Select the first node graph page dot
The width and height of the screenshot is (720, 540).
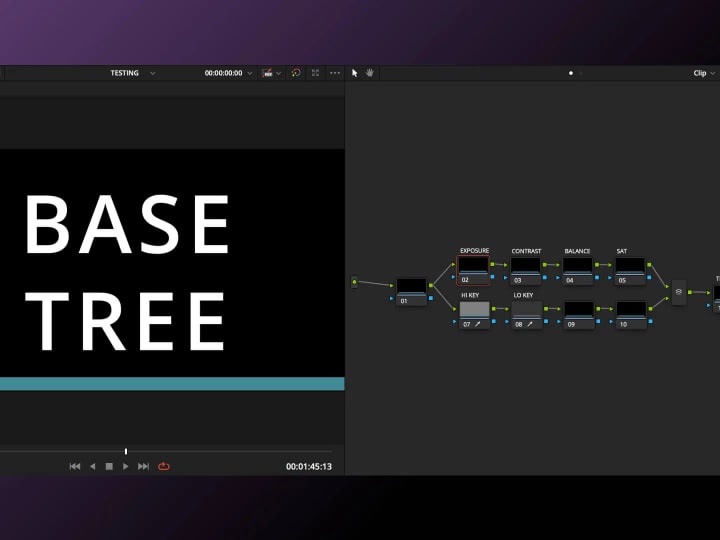pyautogui.click(x=571, y=73)
